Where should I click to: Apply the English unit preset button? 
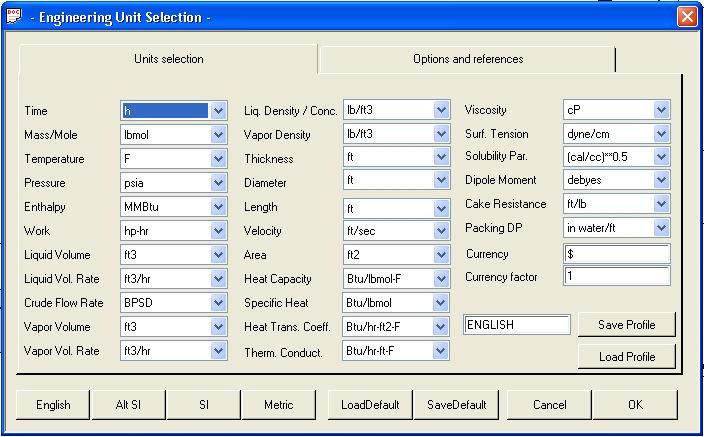[53, 405]
